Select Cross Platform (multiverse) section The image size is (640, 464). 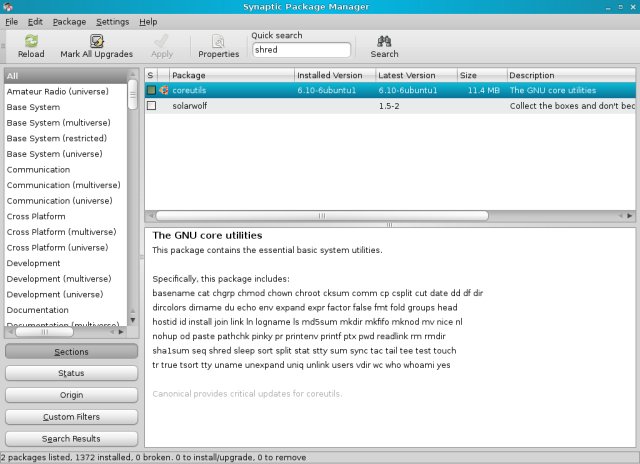[66, 232]
